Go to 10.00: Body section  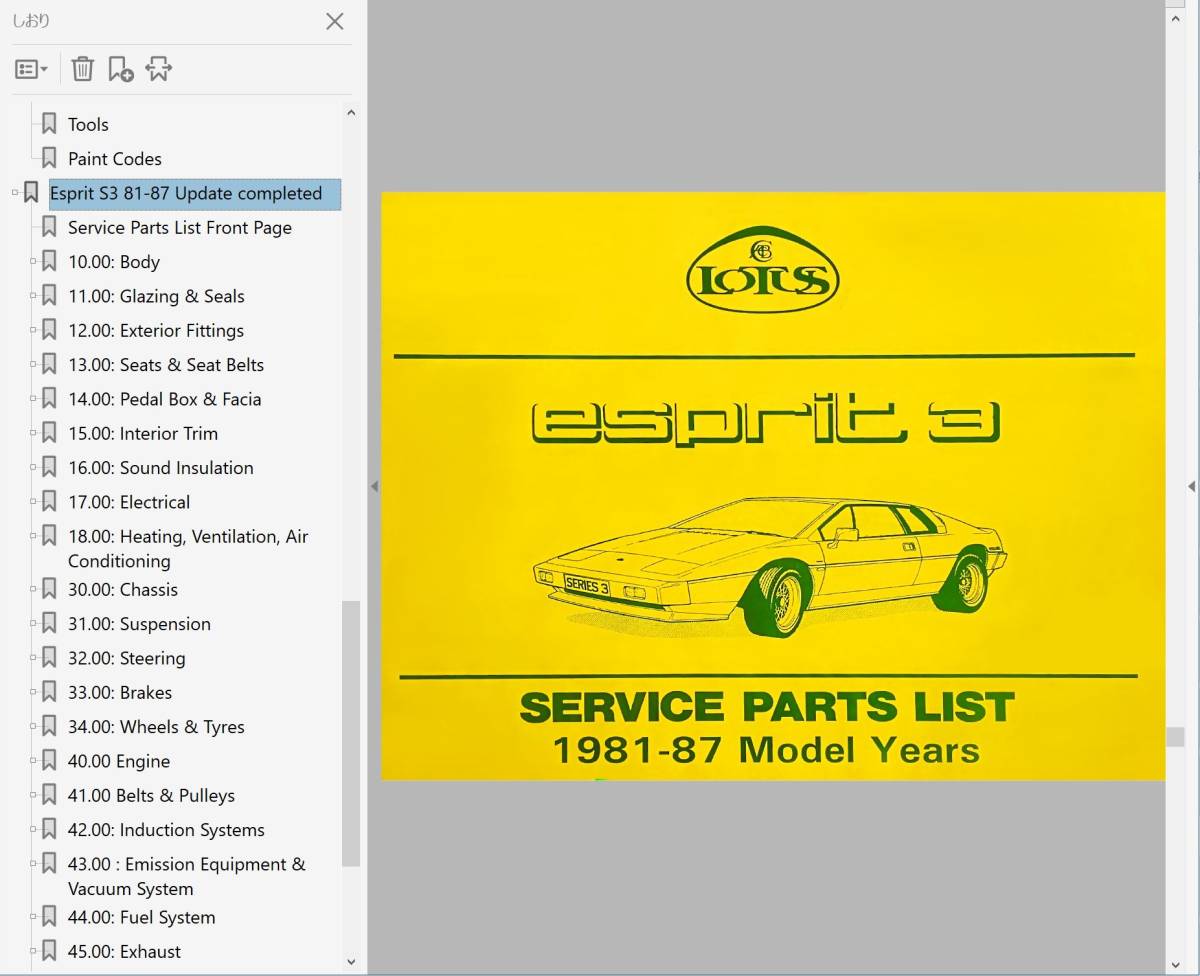click(114, 262)
